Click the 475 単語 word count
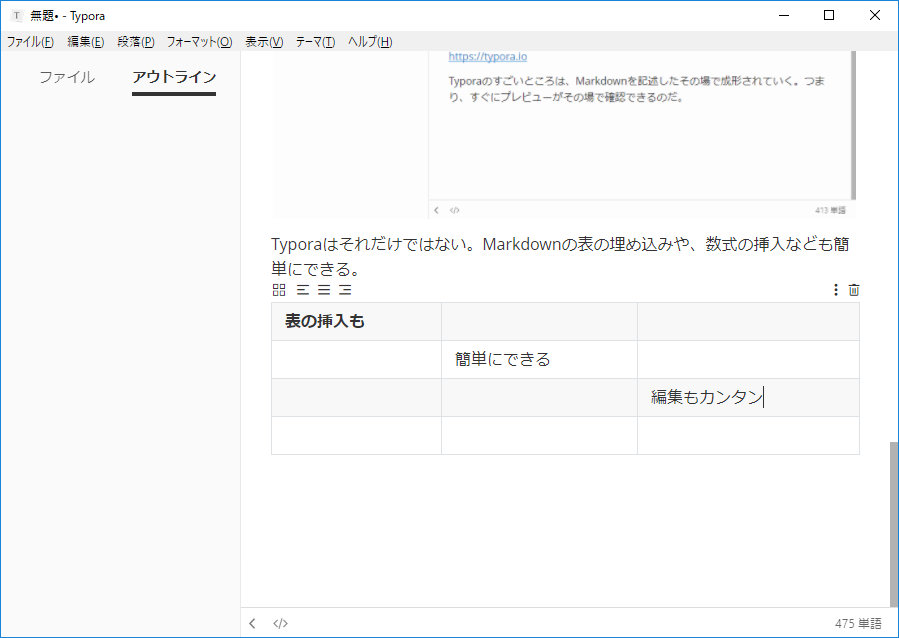 pos(858,624)
